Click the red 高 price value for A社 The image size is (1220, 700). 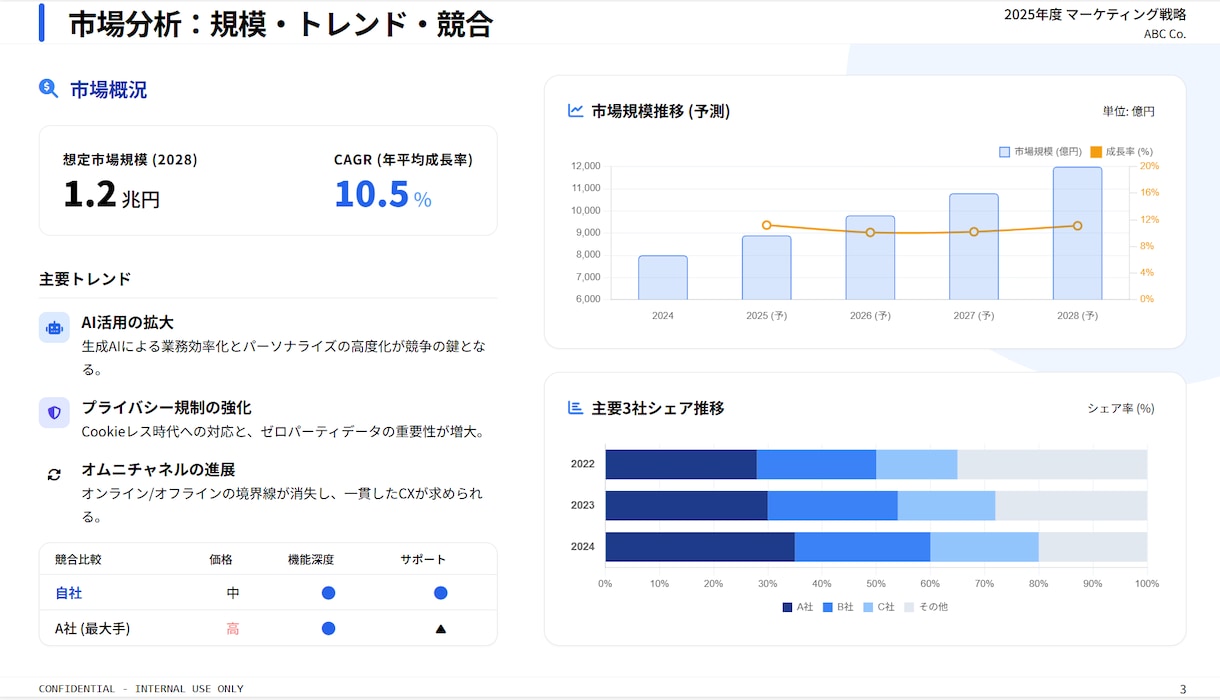coord(233,629)
